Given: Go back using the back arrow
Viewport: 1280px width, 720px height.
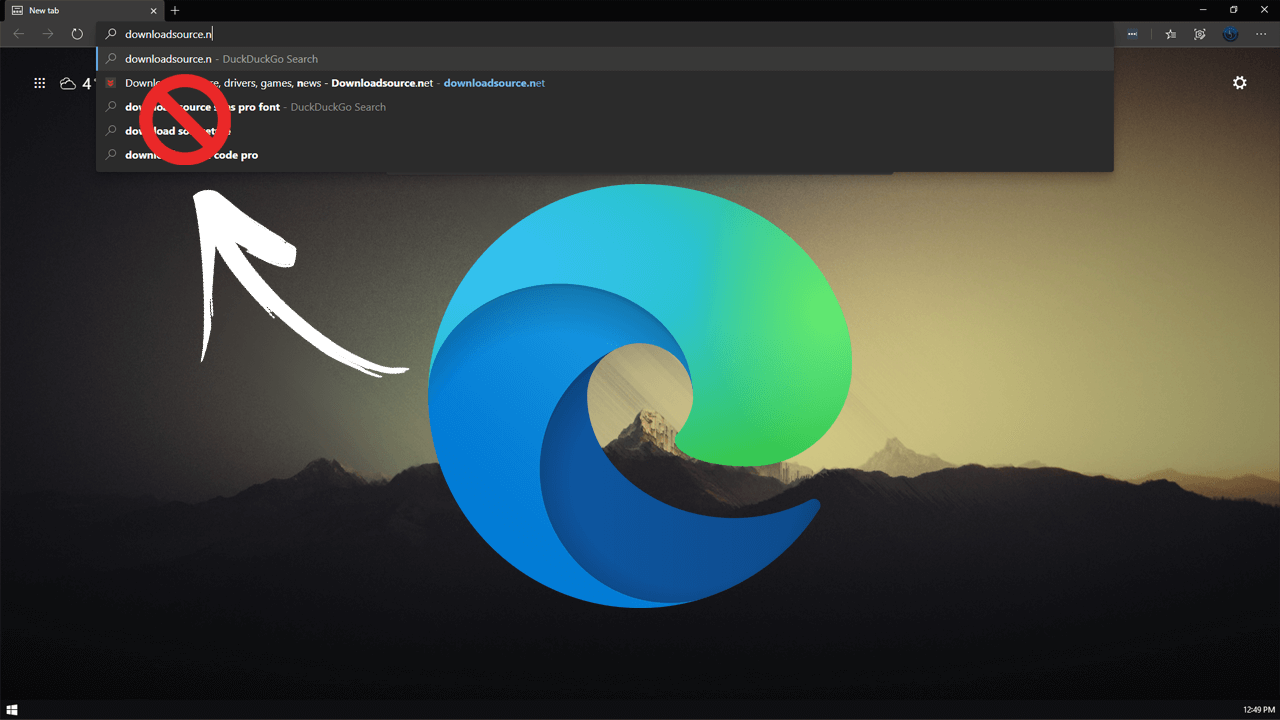Looking at the screenshot, I should tap(19, 34).
